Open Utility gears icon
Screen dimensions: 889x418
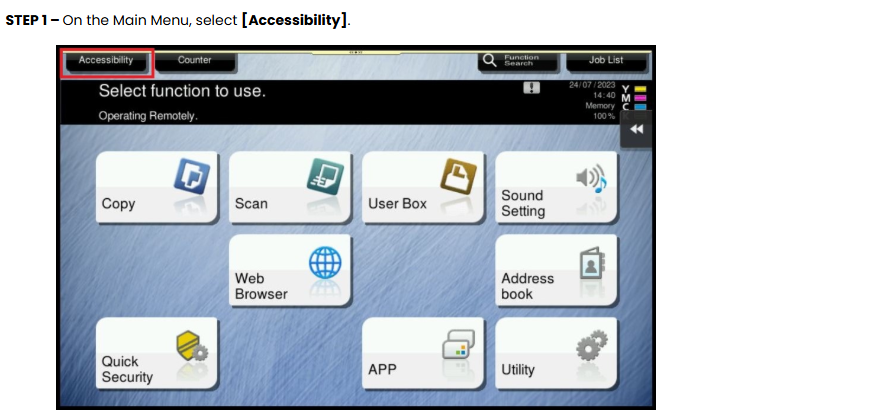(x=592, y=345)
